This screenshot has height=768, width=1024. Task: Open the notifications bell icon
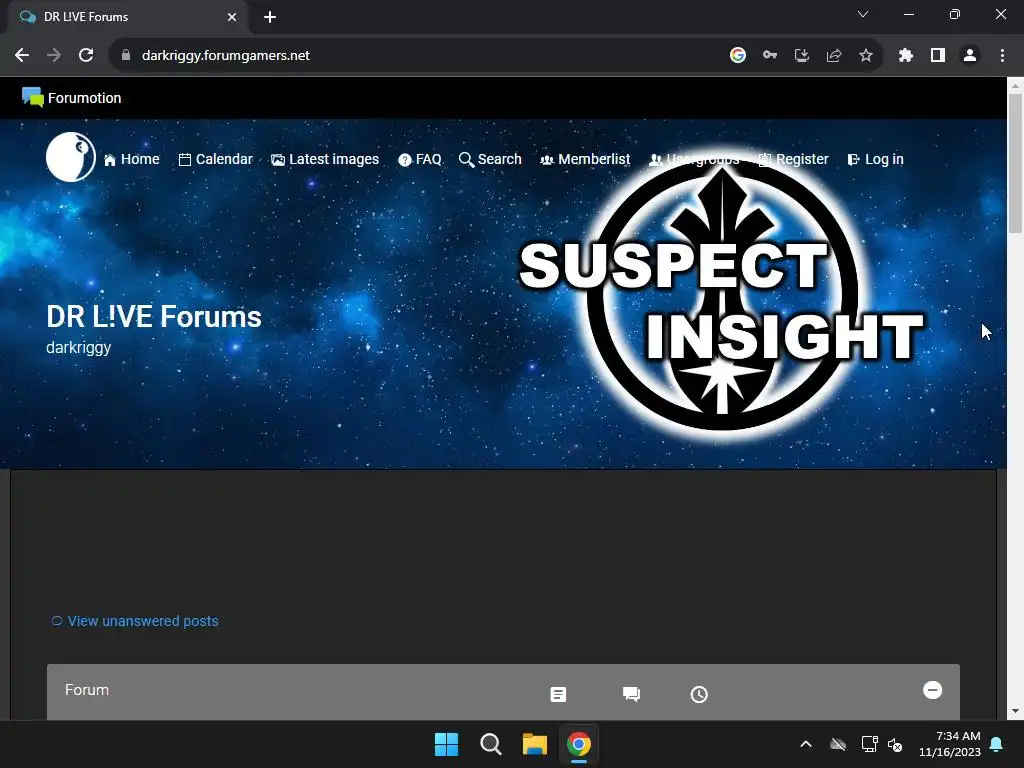(997, 744)
